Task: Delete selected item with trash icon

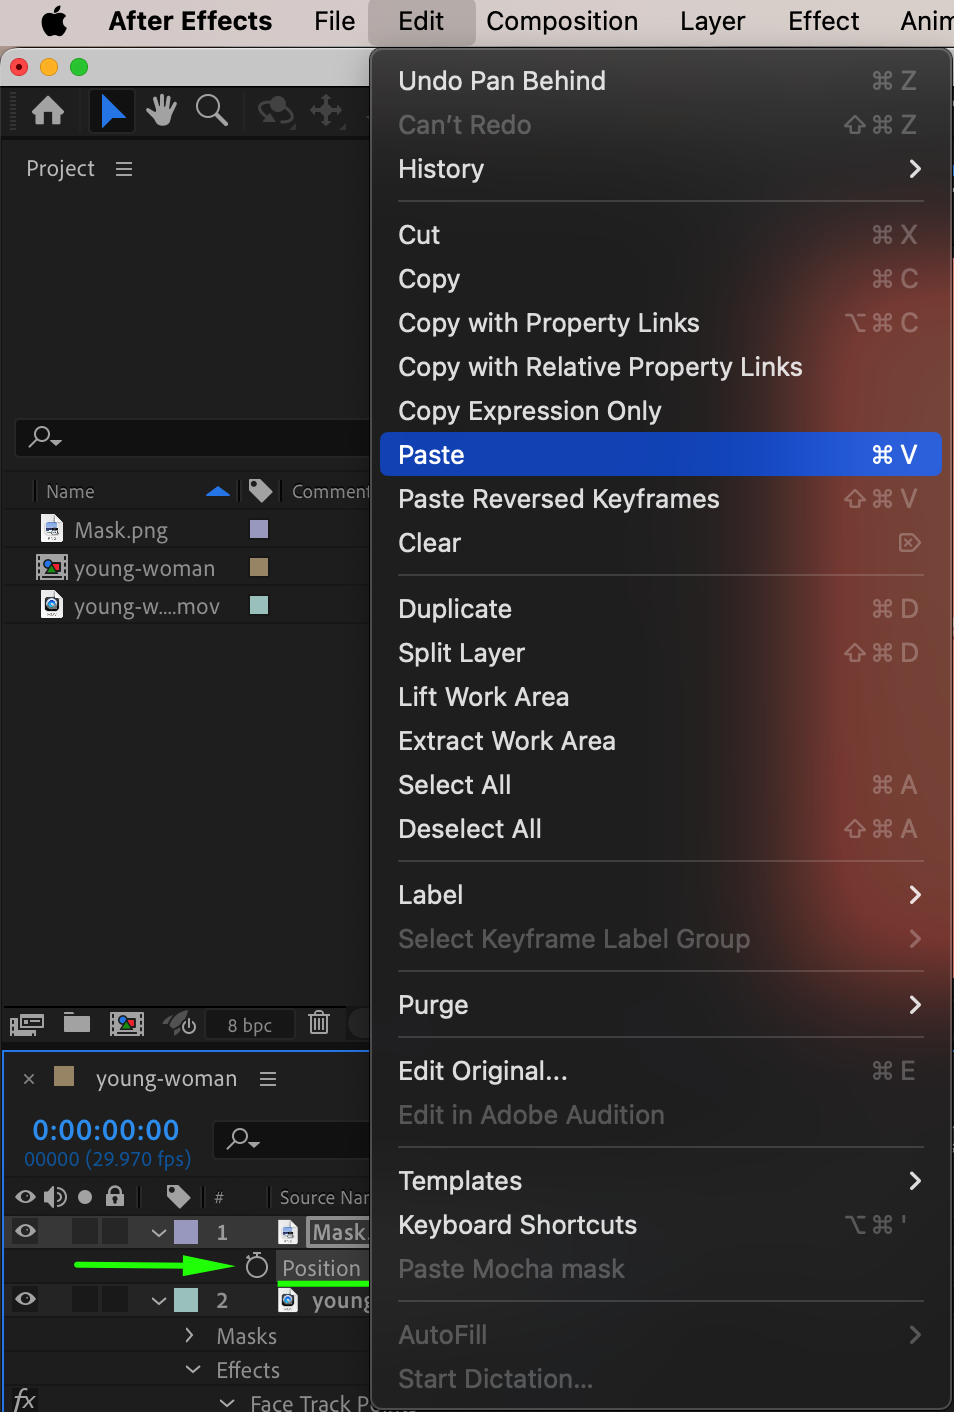Action: (319, 1023)
